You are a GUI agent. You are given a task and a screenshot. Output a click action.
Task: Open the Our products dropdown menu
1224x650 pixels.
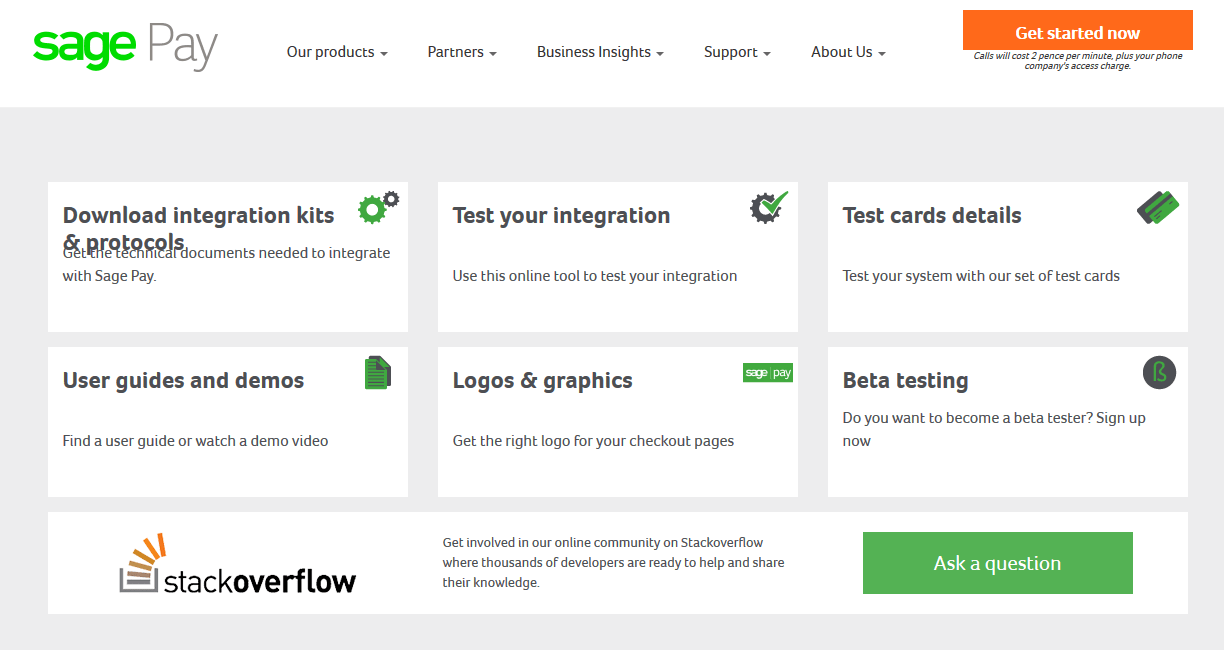[x=337, y=52]
